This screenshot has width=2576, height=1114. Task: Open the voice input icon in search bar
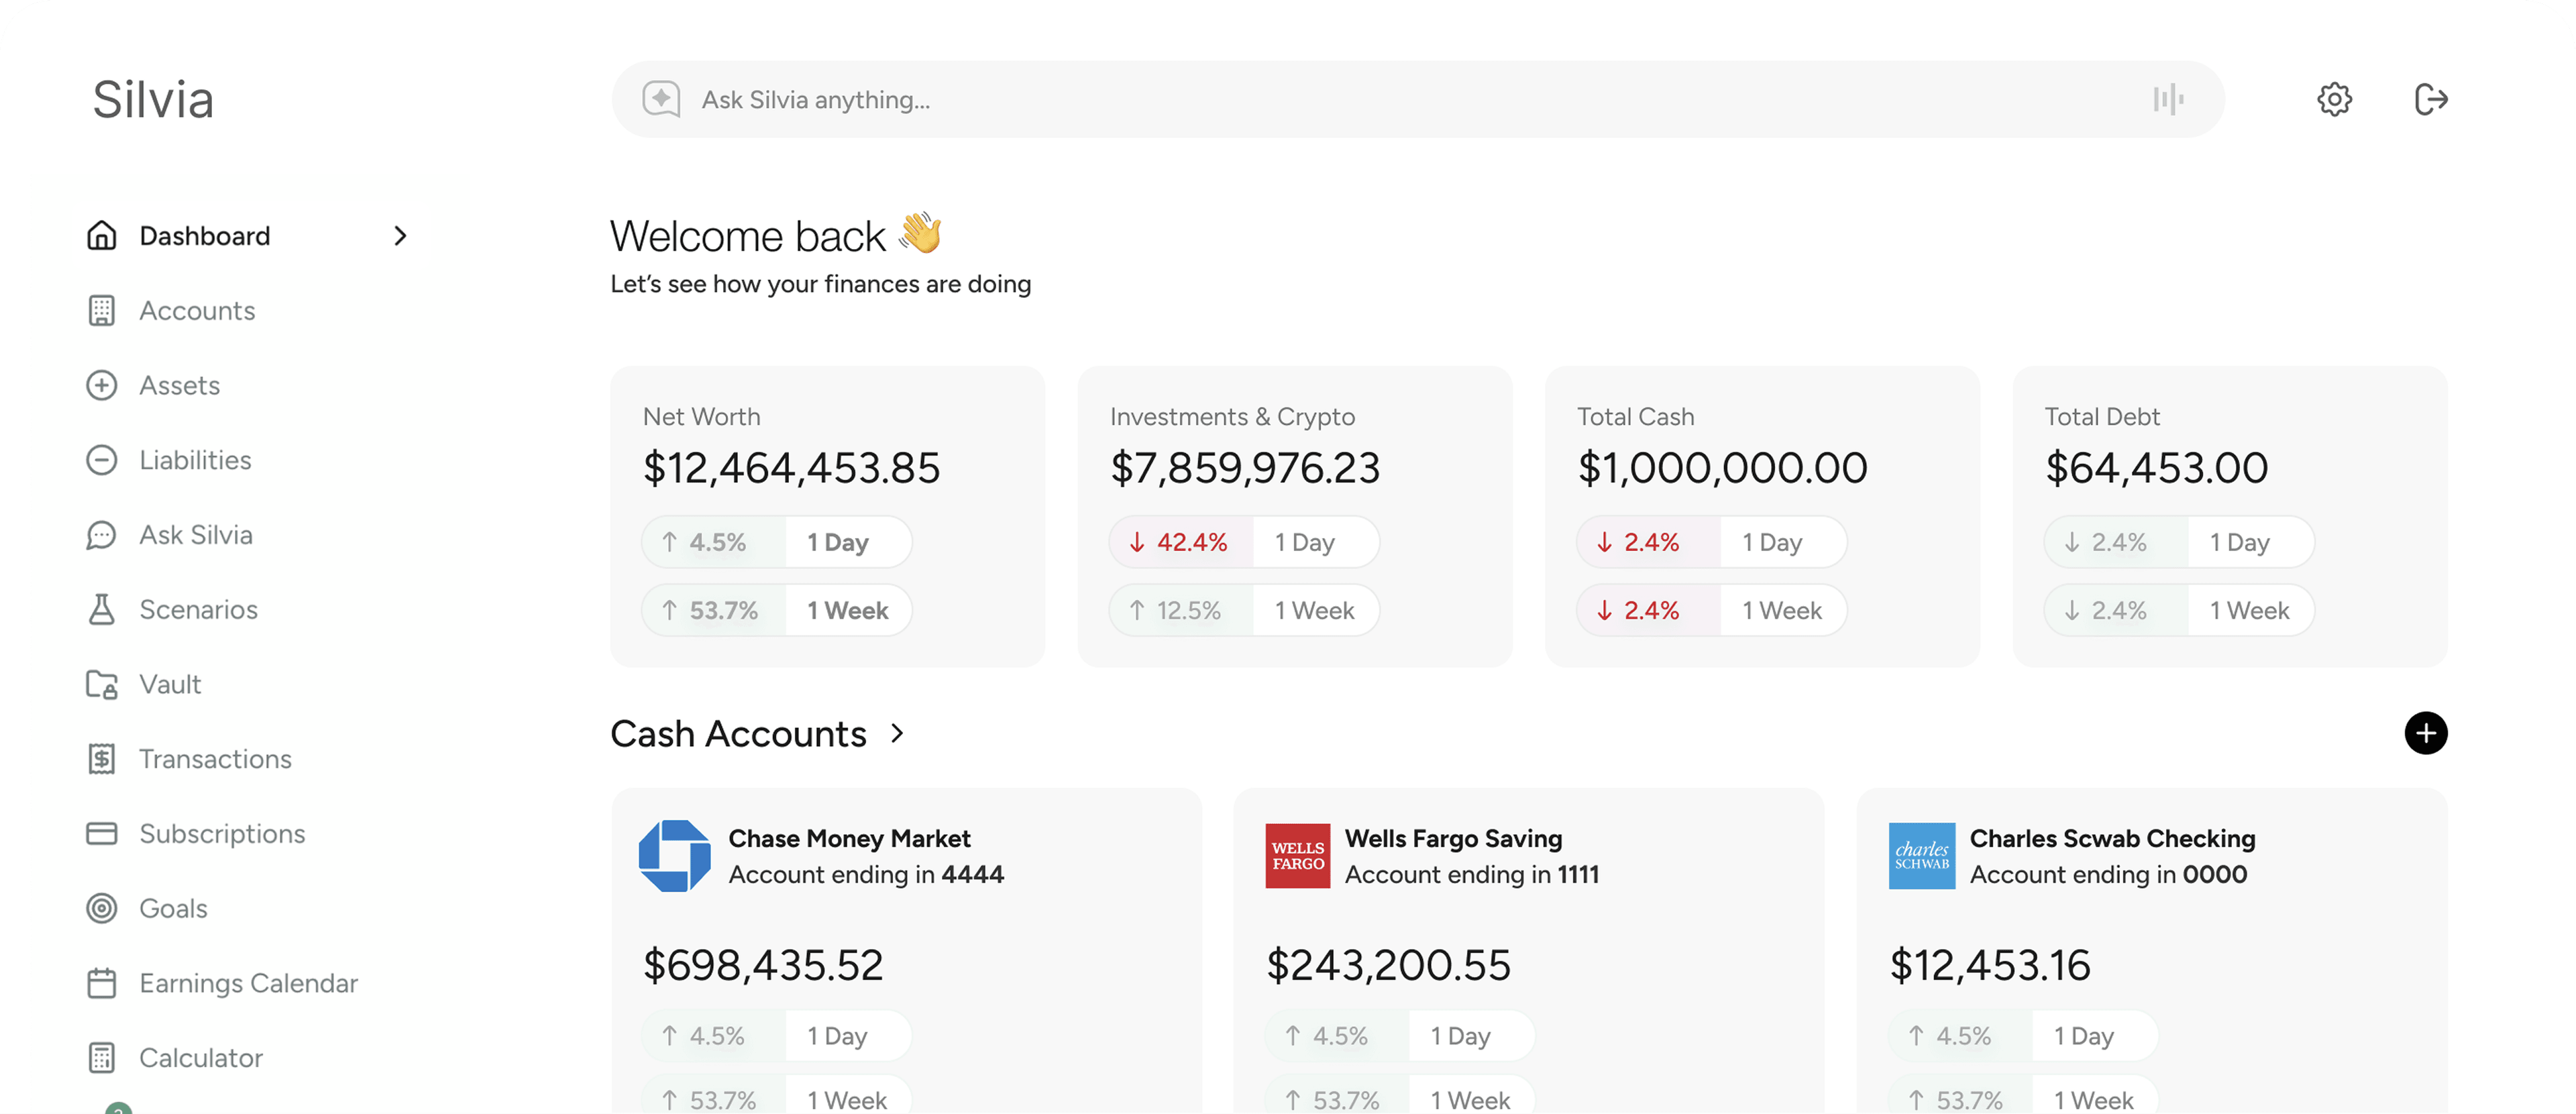tap(2168, 99)
